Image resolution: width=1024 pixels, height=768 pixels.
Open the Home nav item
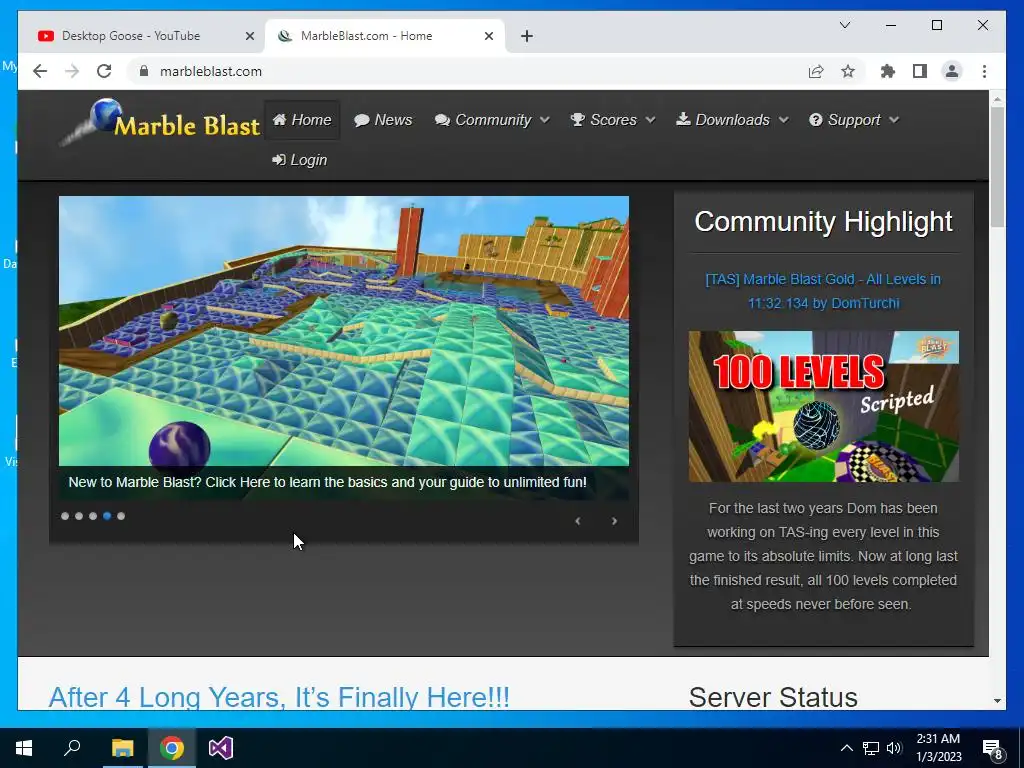pyautogui.click(x=302, y=120)
